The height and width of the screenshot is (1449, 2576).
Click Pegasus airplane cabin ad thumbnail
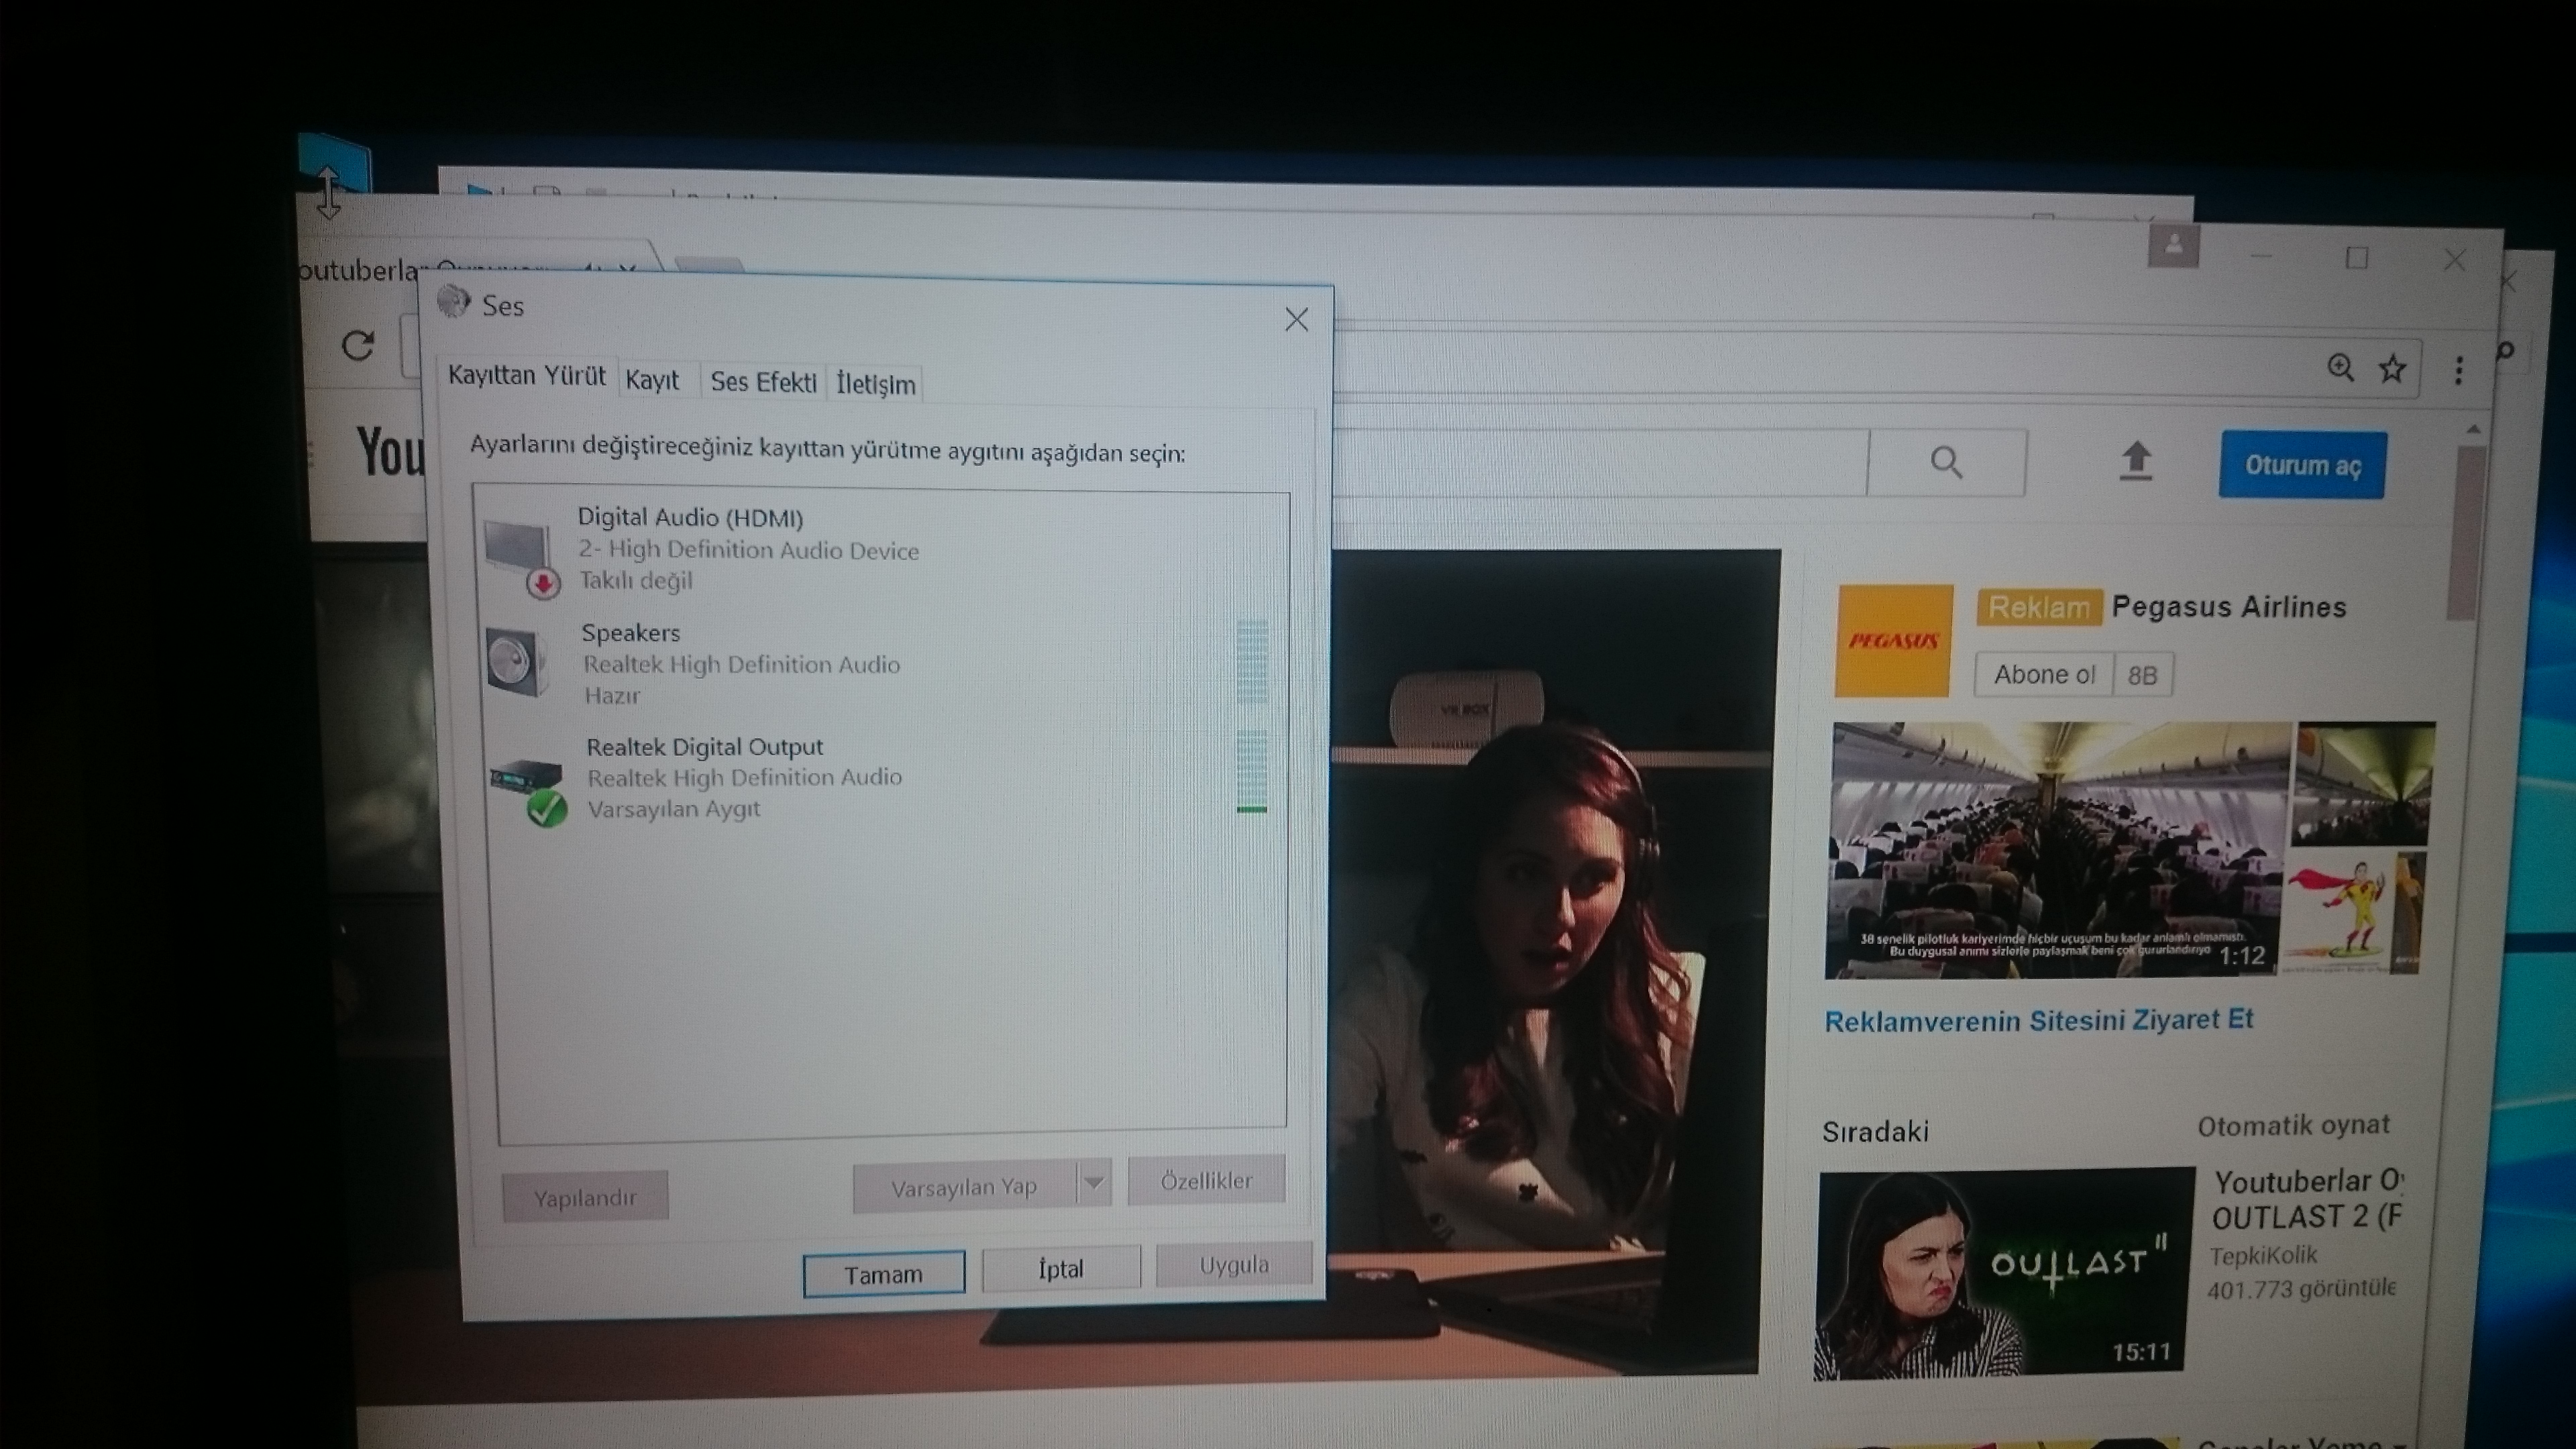point(2058,849)
